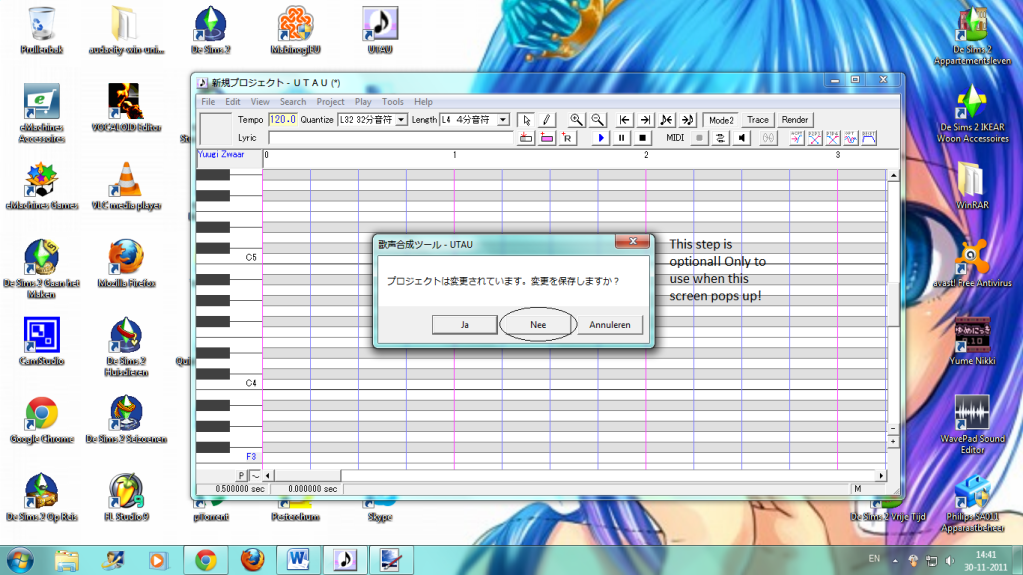
Task: Open the Project menu
Action: pyautogui.click(x=330, y=102)
